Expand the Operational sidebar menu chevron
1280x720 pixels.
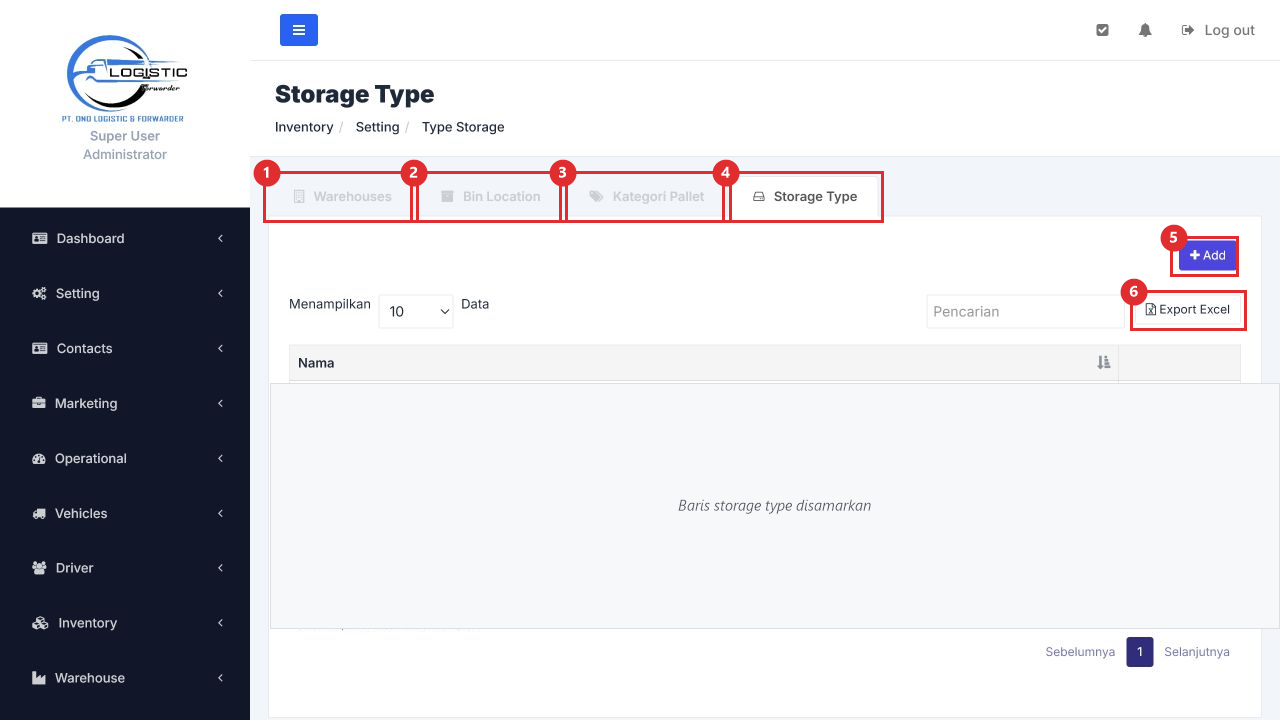coord(220,458)
